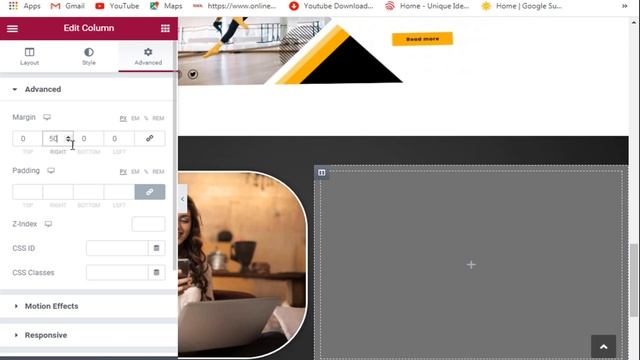Open the YouTube bookmark
640x360 pixels.
(x=117, y=6)
